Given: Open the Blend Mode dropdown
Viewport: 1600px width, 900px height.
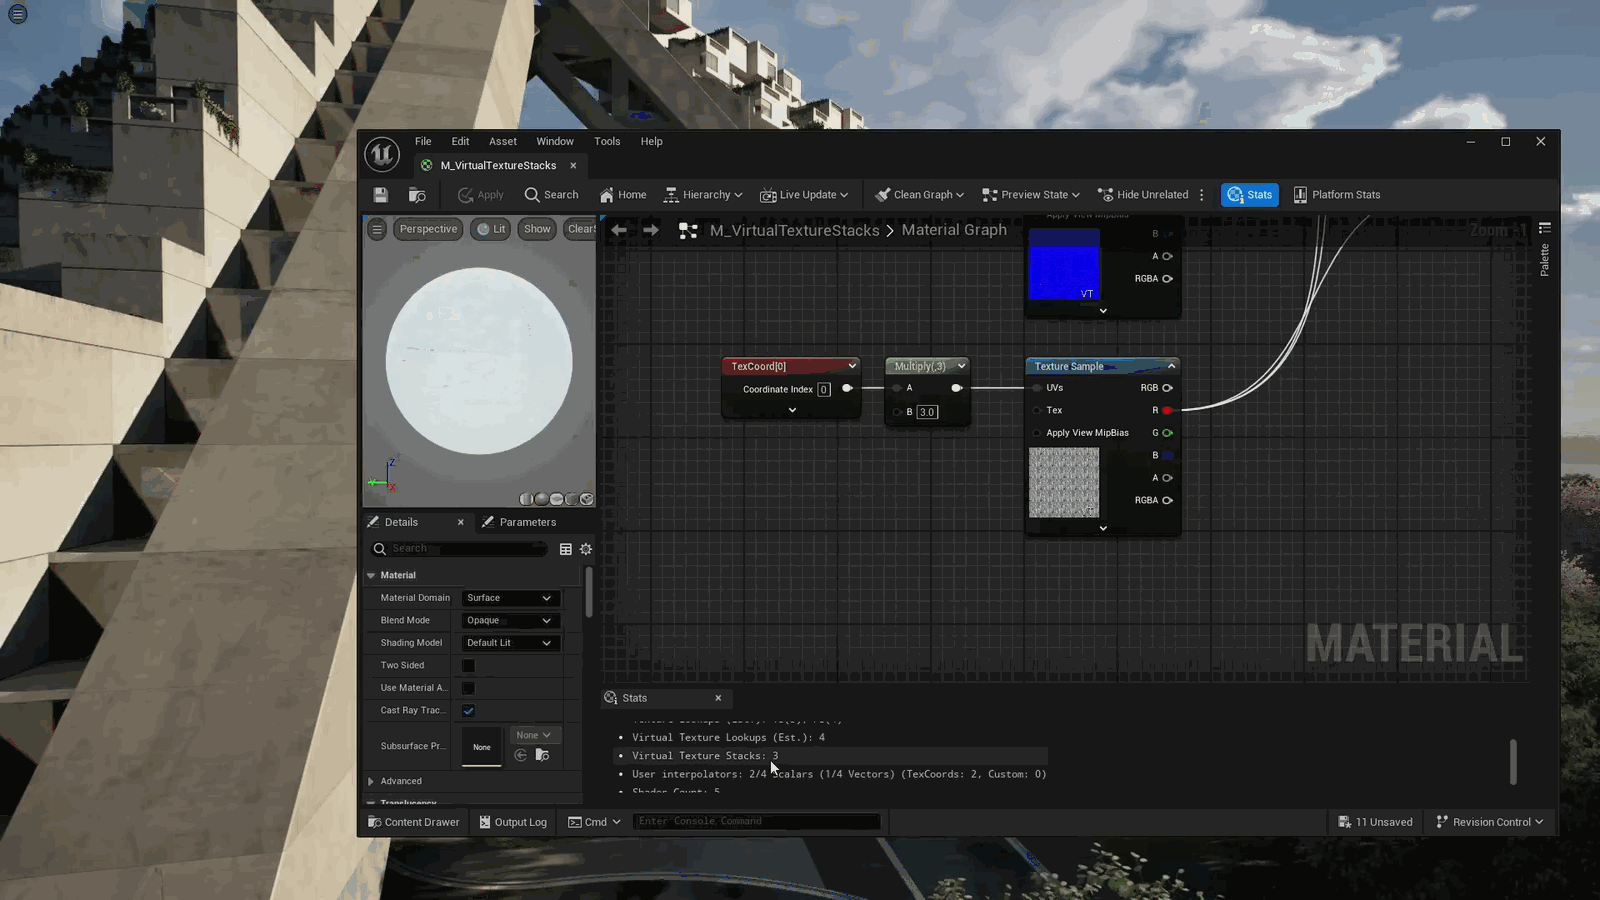Looking at the screenshot, I should [x=509, y=621].
